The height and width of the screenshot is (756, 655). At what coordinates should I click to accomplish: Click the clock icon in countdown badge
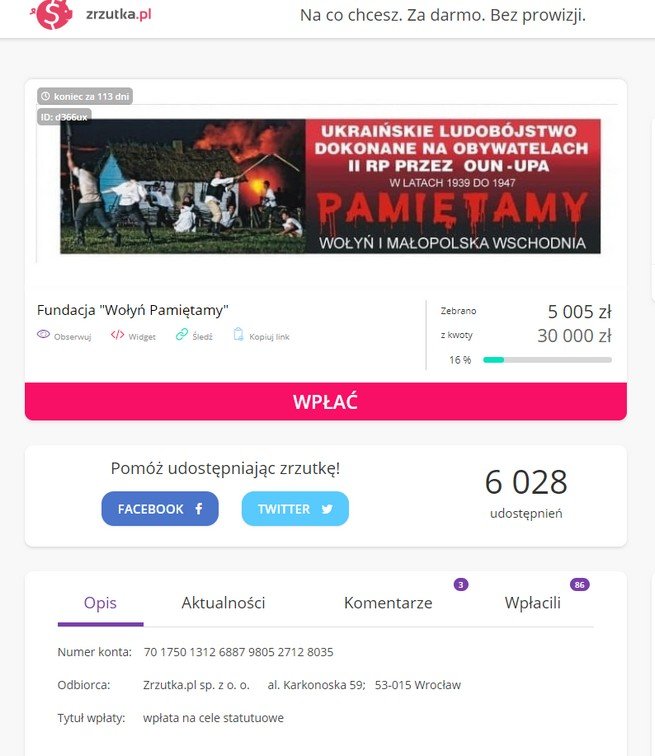click(45, 96)
